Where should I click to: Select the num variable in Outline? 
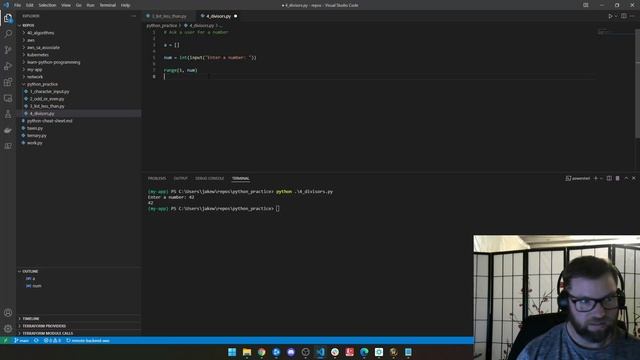coord(37,286)
